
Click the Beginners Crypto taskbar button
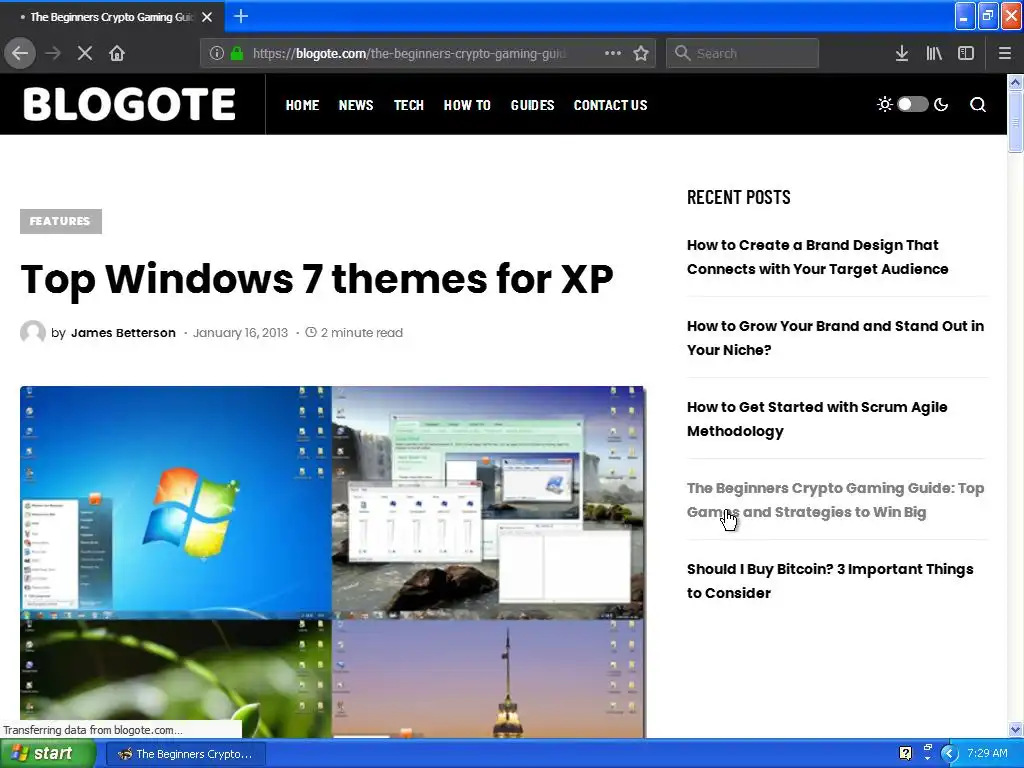[185, 754]
